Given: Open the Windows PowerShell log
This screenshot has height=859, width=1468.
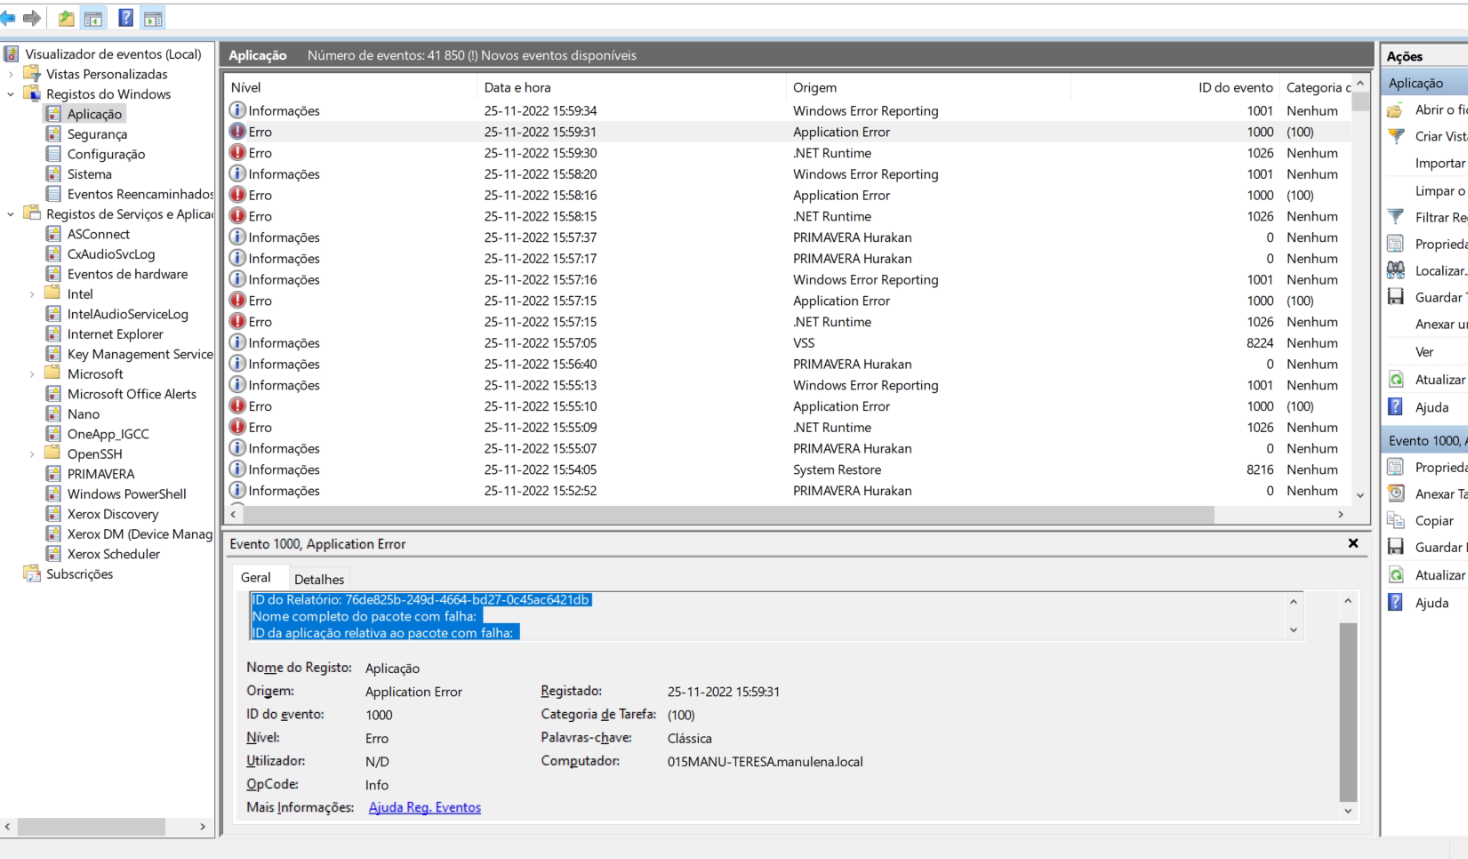Looking at the screenshot, I should tap(126, 494).
